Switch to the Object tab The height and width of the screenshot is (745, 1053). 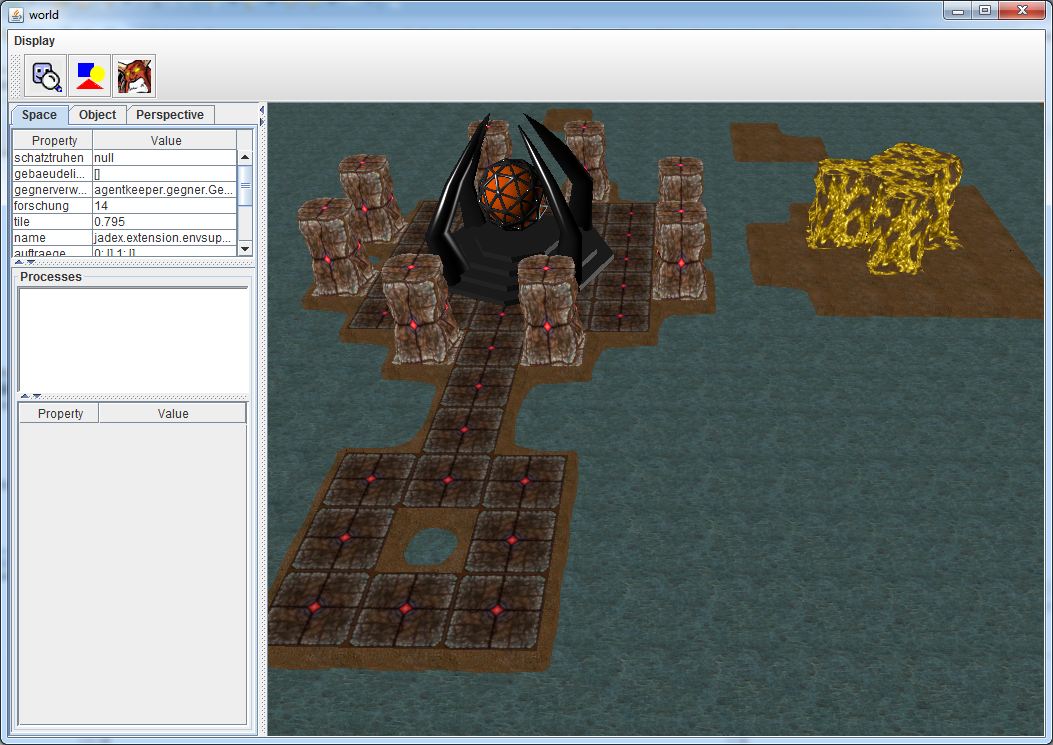click(98, 115)
